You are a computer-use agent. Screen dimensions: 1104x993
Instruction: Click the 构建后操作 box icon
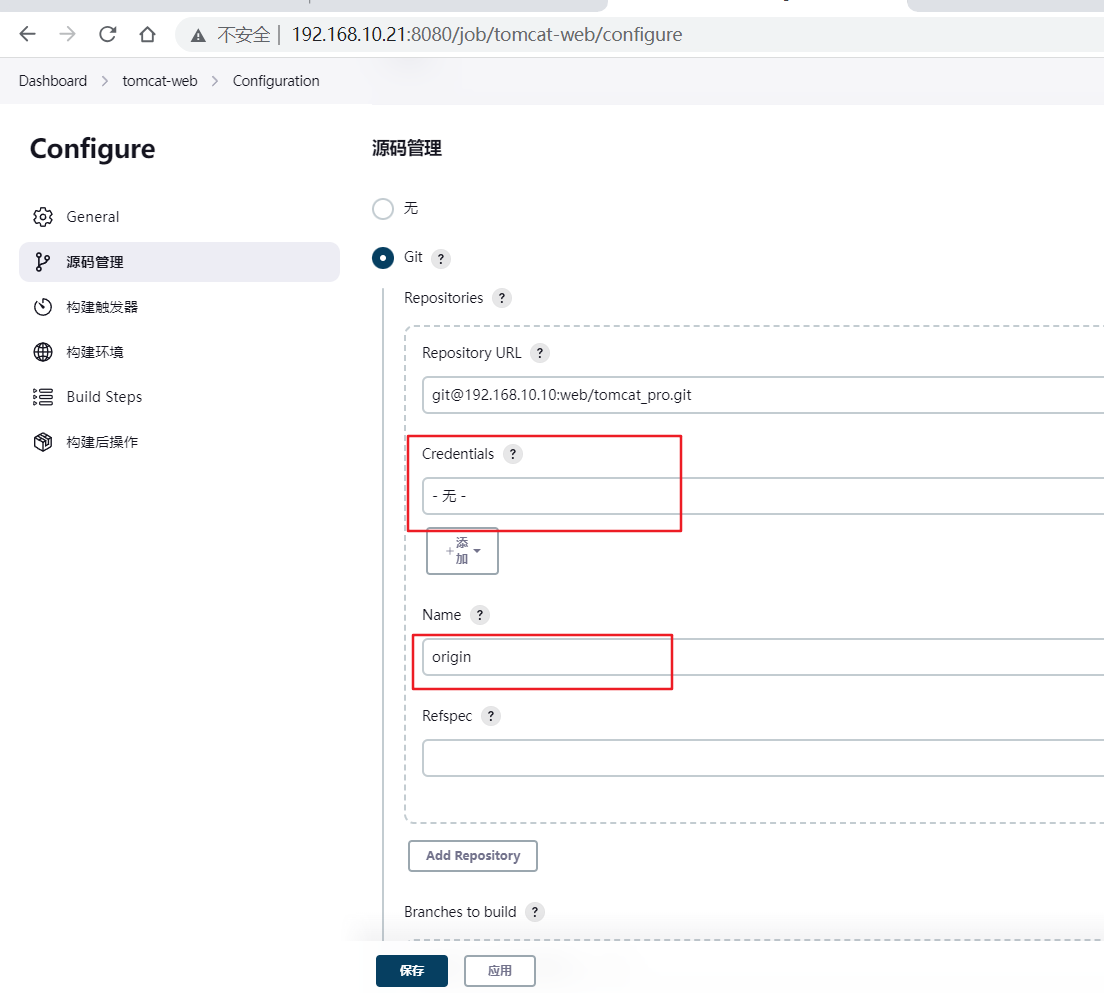pos(43,442)
